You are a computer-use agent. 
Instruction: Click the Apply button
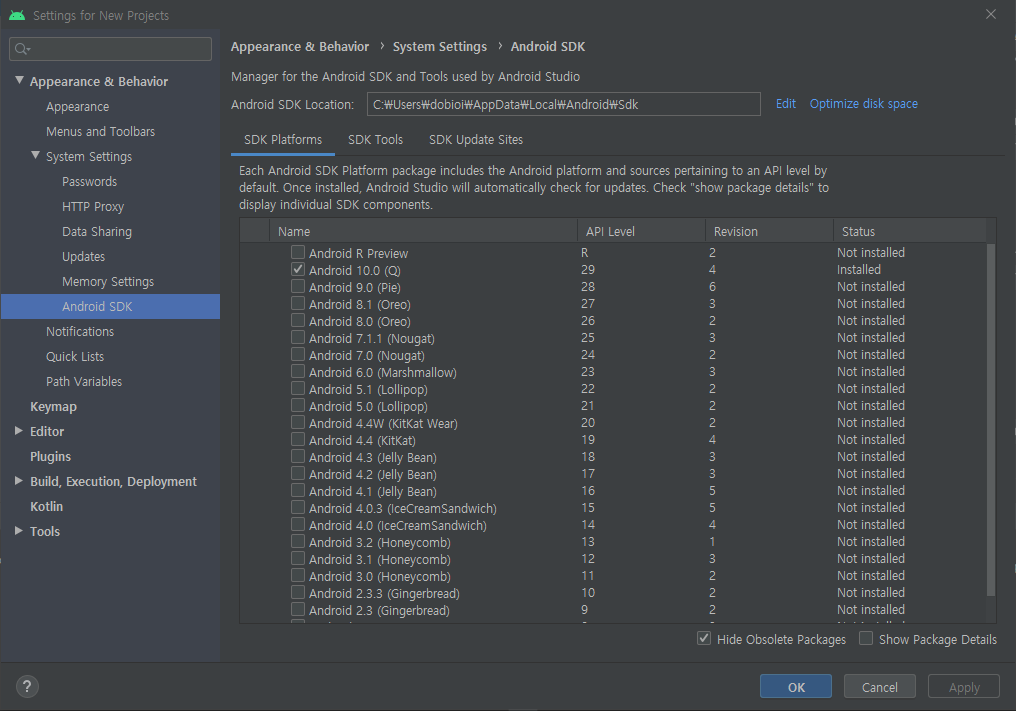pyautogui.click(x=964, y=687)
